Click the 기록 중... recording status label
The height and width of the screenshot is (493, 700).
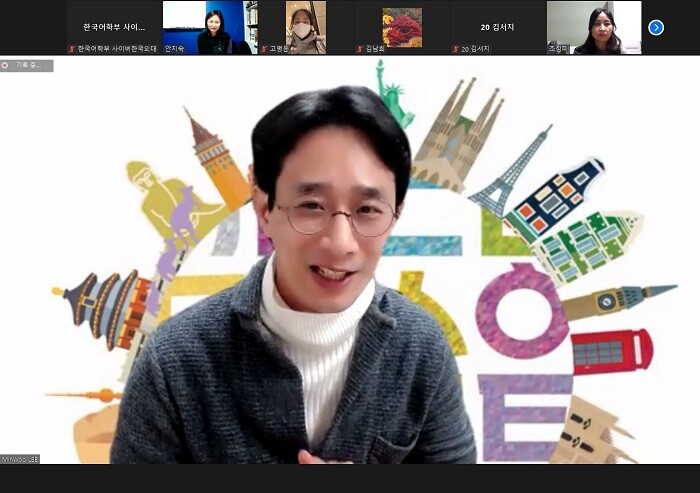tap(29, 66)
